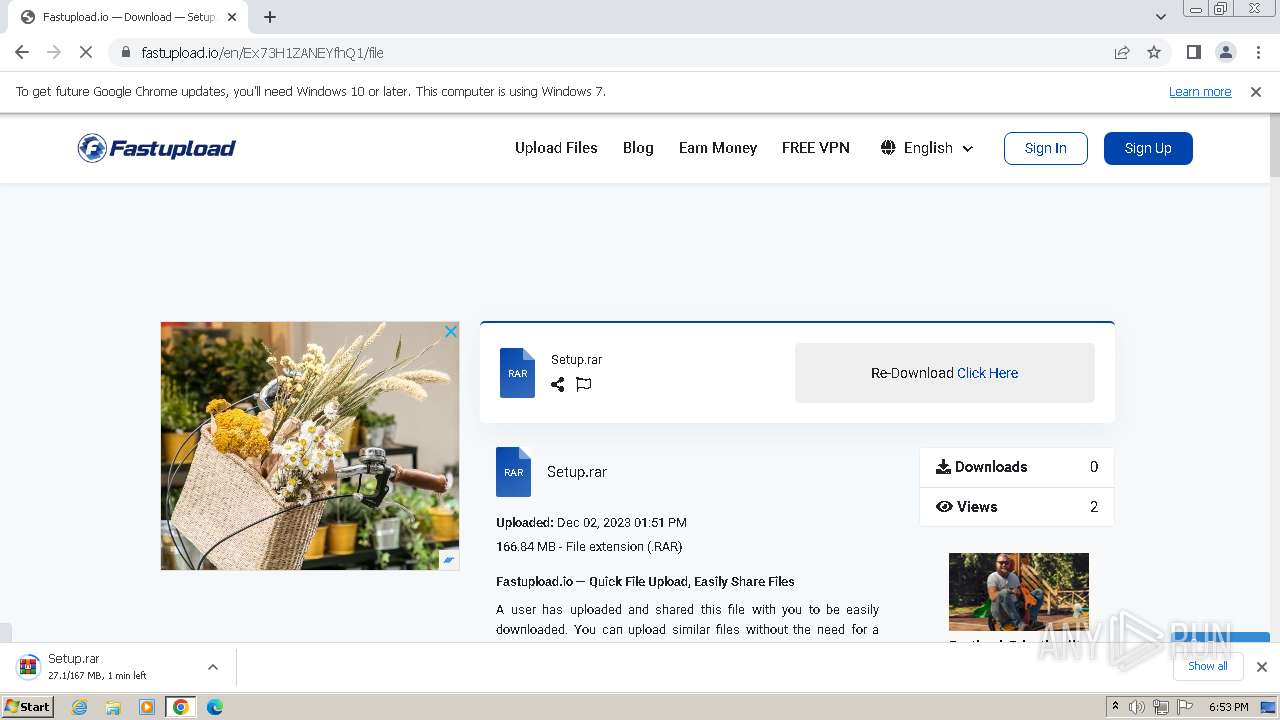Image resolution: width=1280 pixels, height=720 pixels.
Task: Open the tab search chevron
Action: pyautogui.click(x=1160, y=17)
